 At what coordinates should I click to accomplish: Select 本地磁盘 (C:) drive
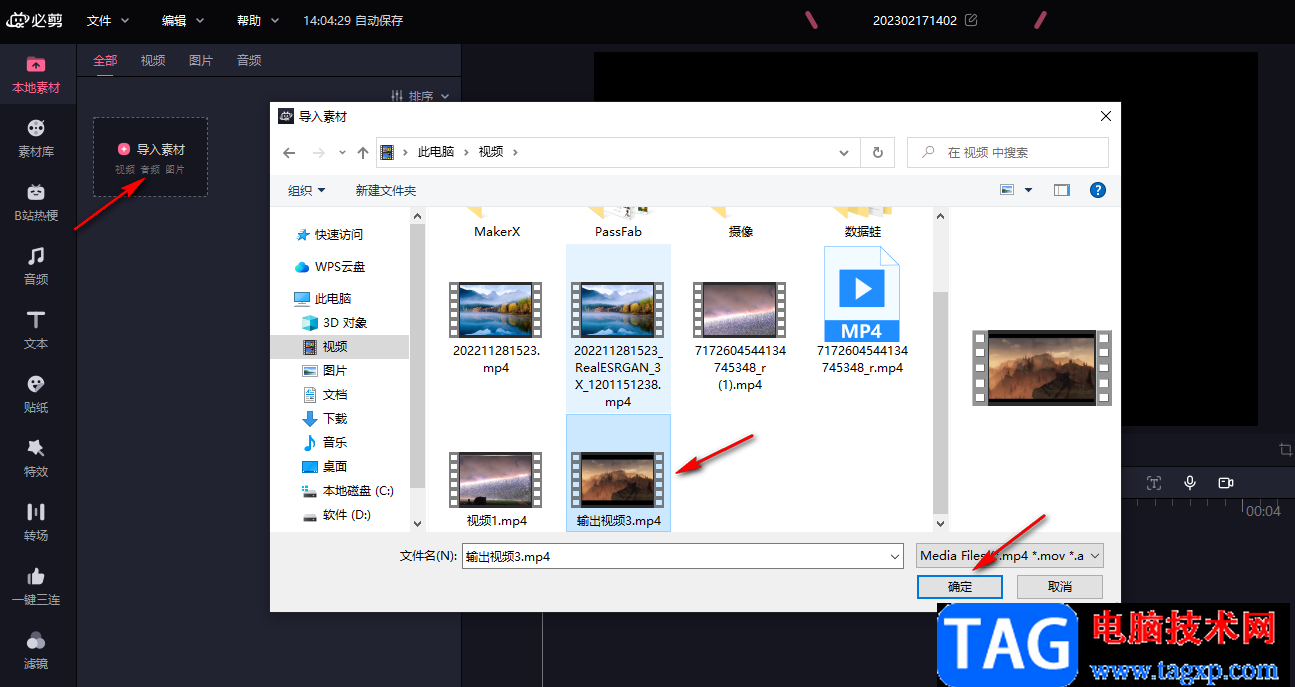point(348,490)
